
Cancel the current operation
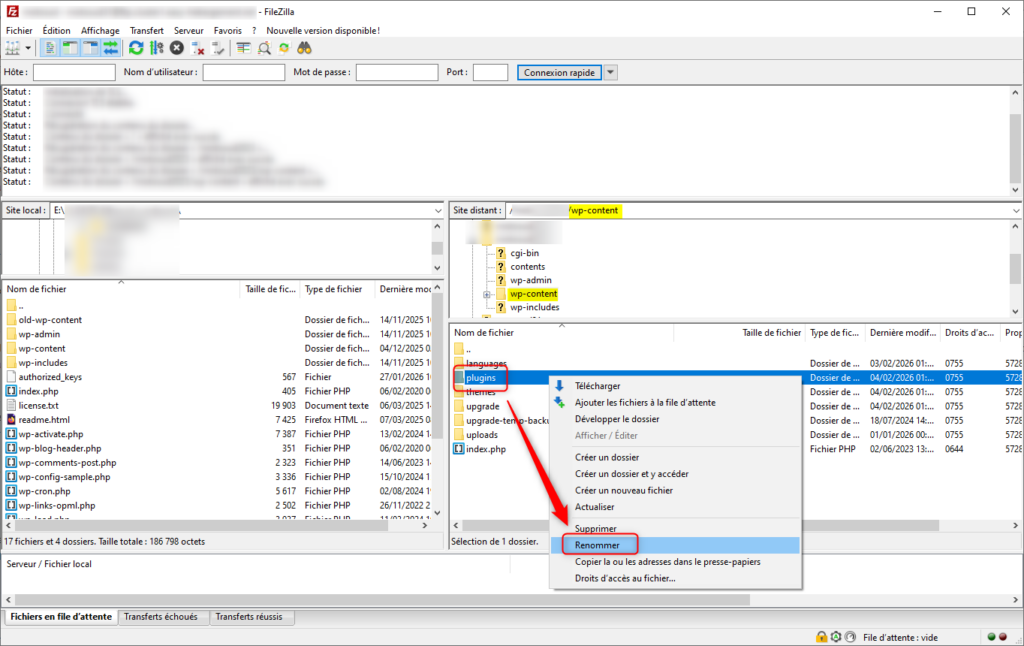click(176, 48)
